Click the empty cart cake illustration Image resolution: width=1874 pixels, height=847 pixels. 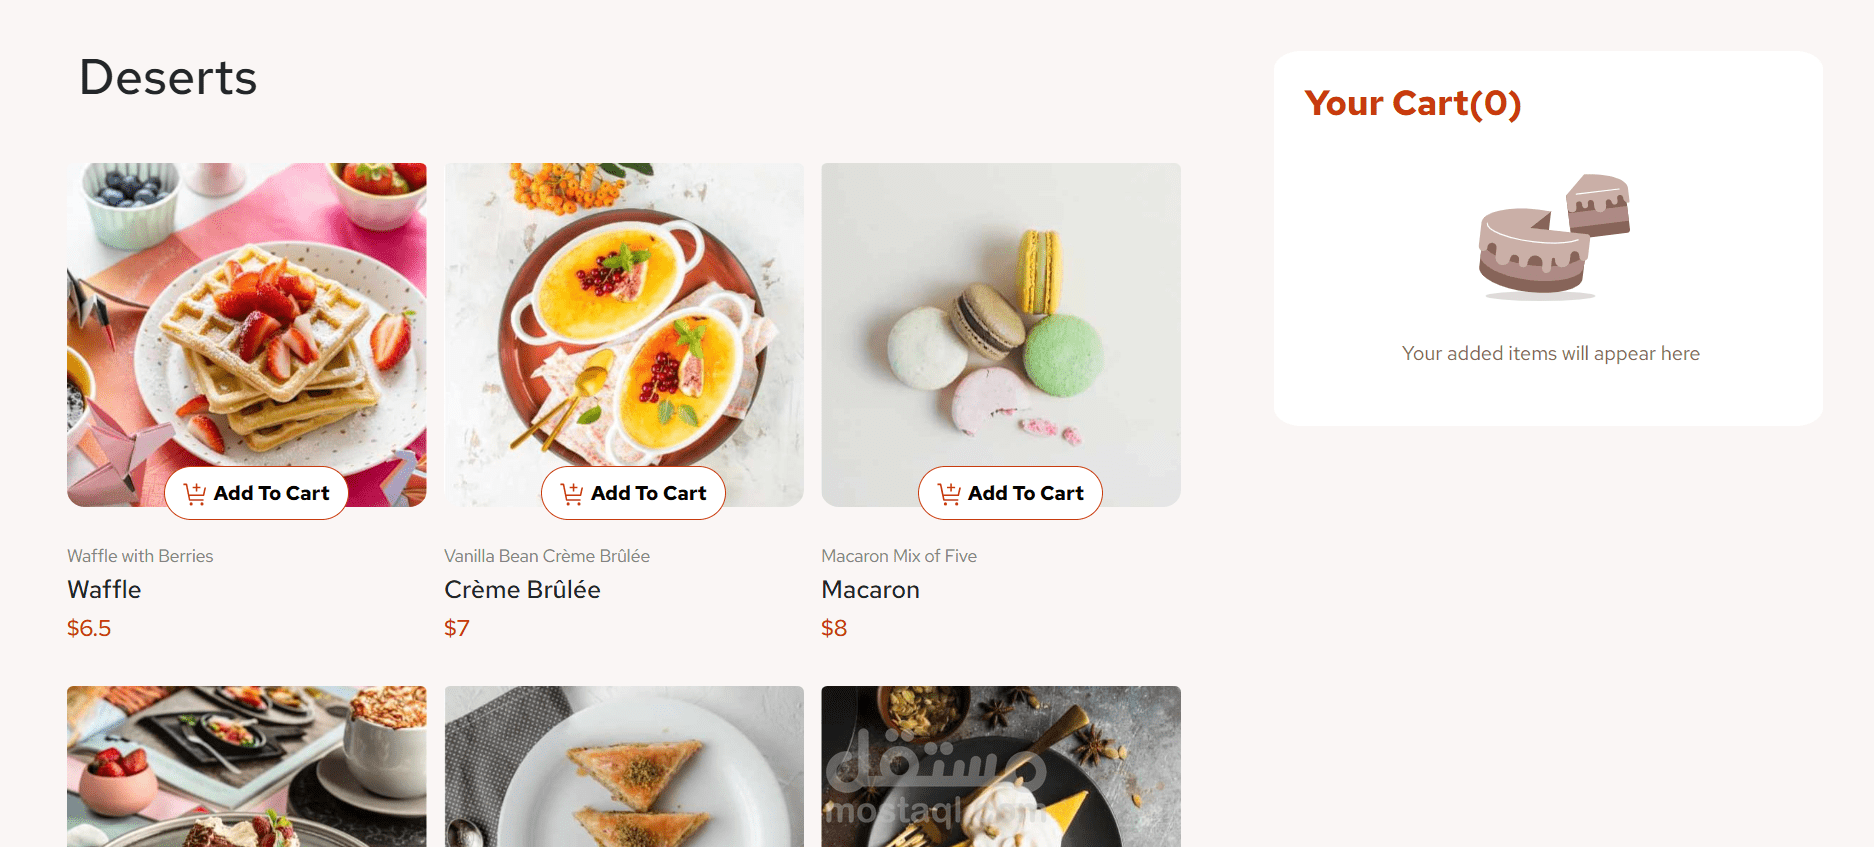tap(1553, 237)
